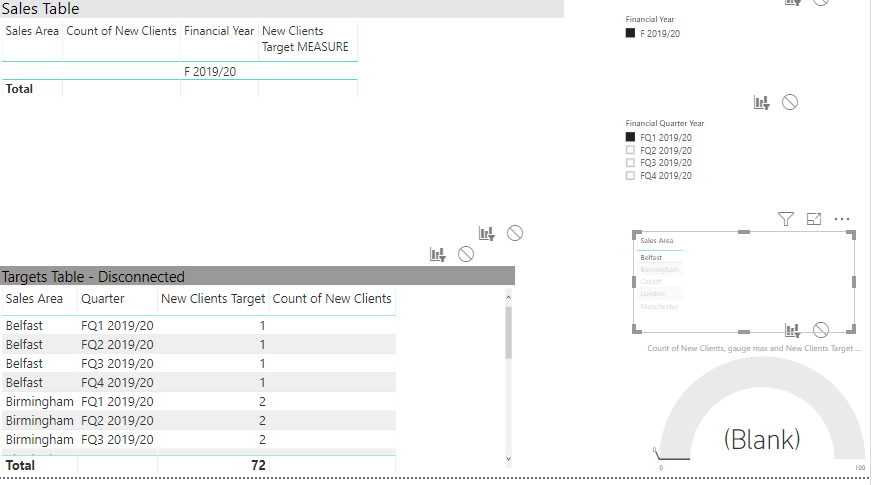Select Birmingham FQ1 2019/20 quarter cell
Screen dimensions: 877x485
(117, 402)
